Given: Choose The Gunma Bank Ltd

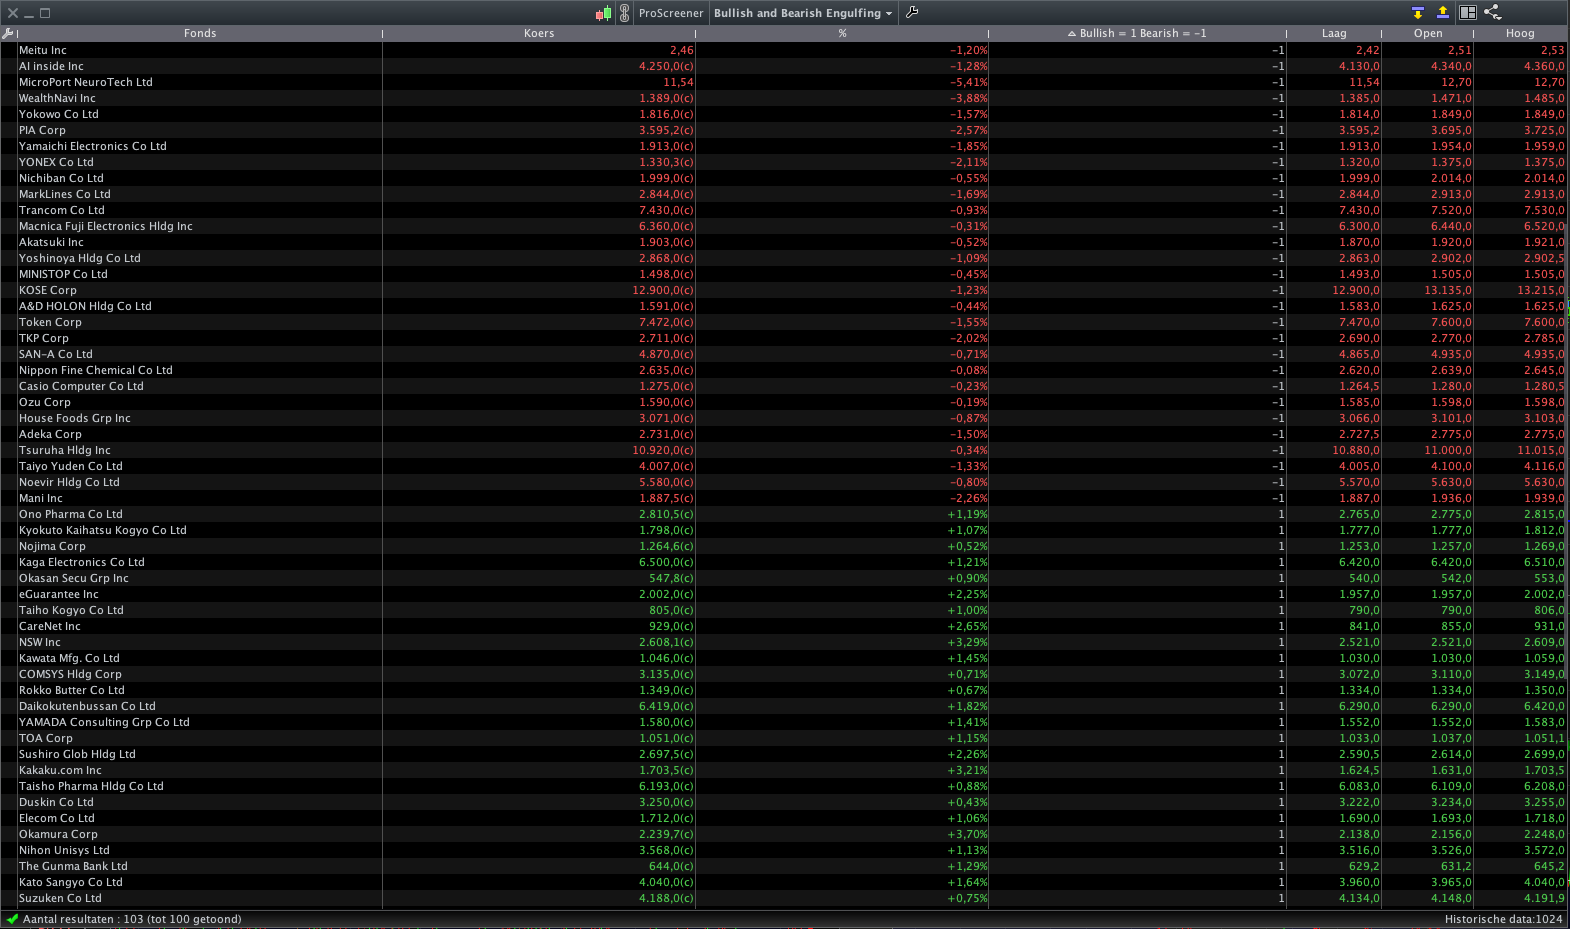Looking at the screenshot, I should [x=73, y=866].
